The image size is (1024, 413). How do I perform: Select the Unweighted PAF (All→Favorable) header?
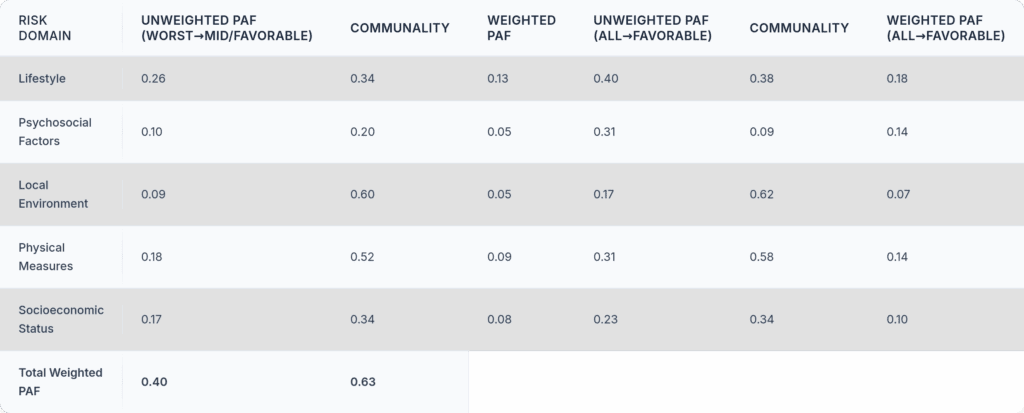coord(651,27)
